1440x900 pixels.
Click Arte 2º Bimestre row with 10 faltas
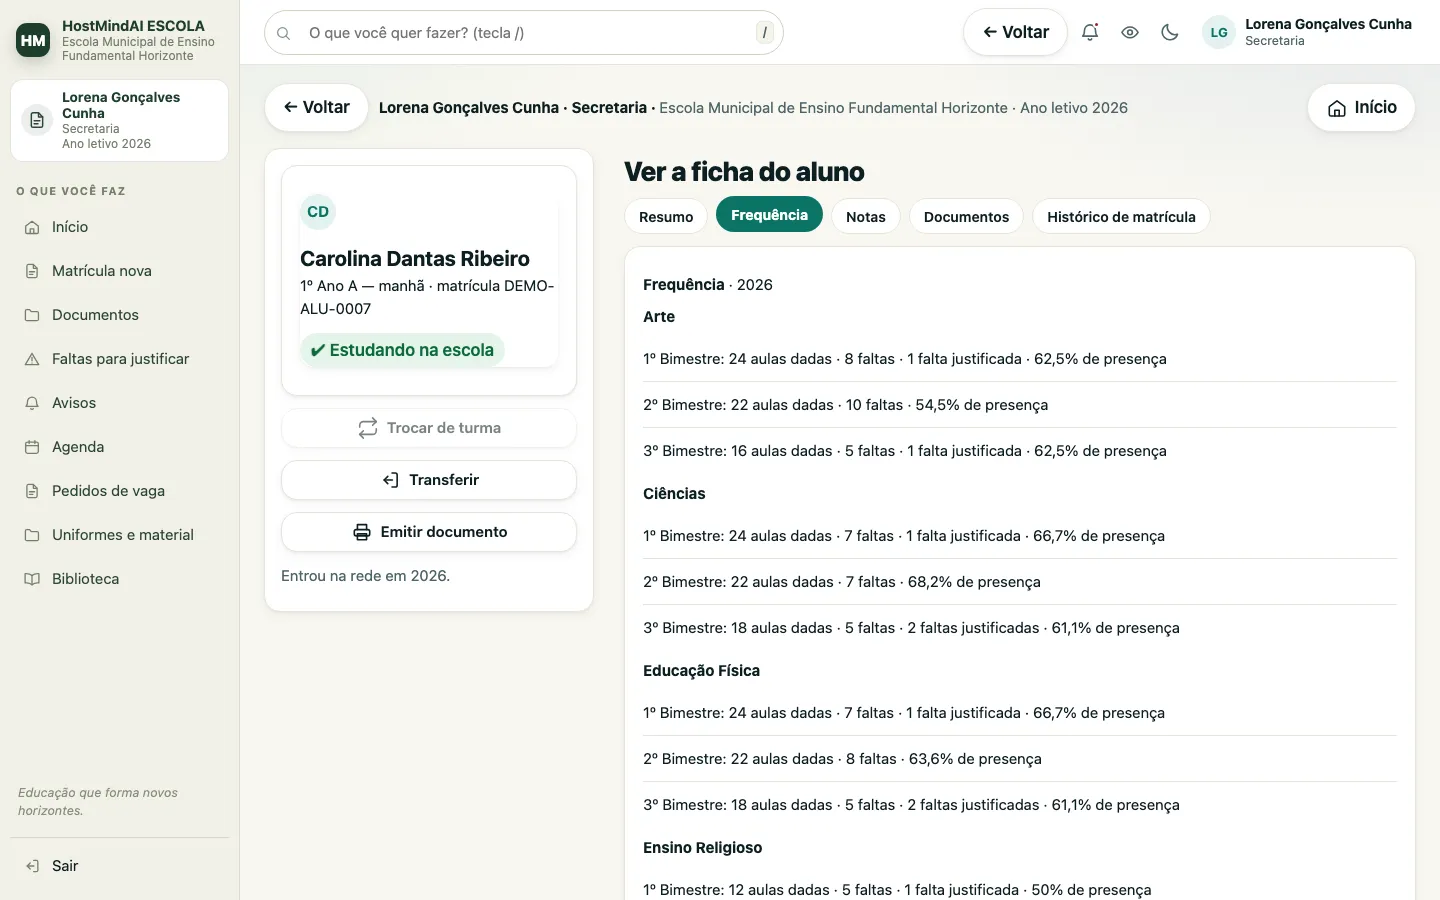coord(1020,405)
